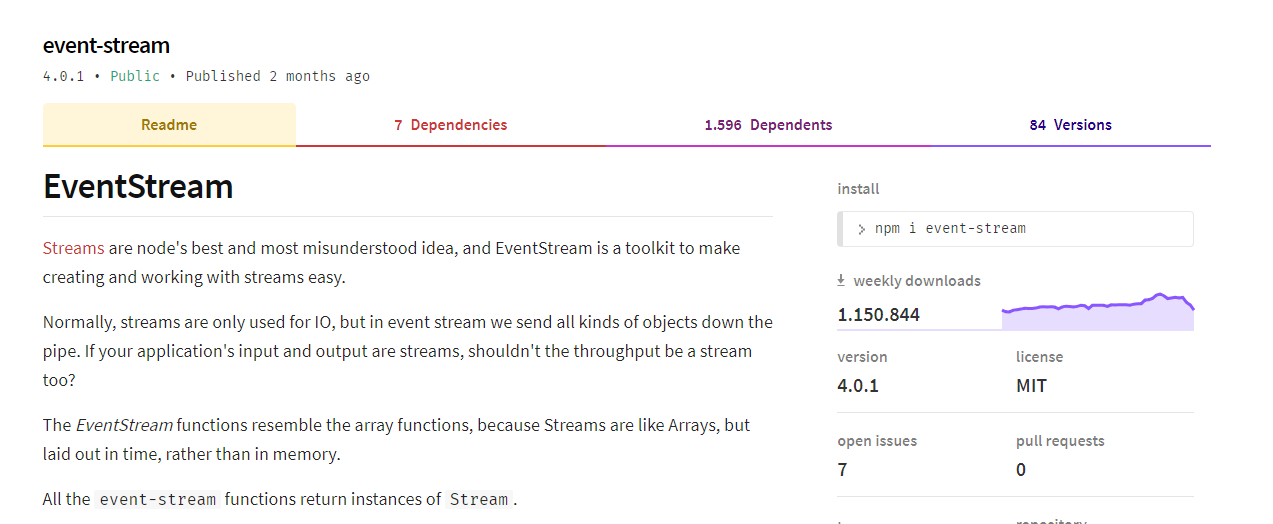This screenshot has height=524, width=1273.
Task: Click the weekly downloads arrow icon
Action: [x=841, y=281]
